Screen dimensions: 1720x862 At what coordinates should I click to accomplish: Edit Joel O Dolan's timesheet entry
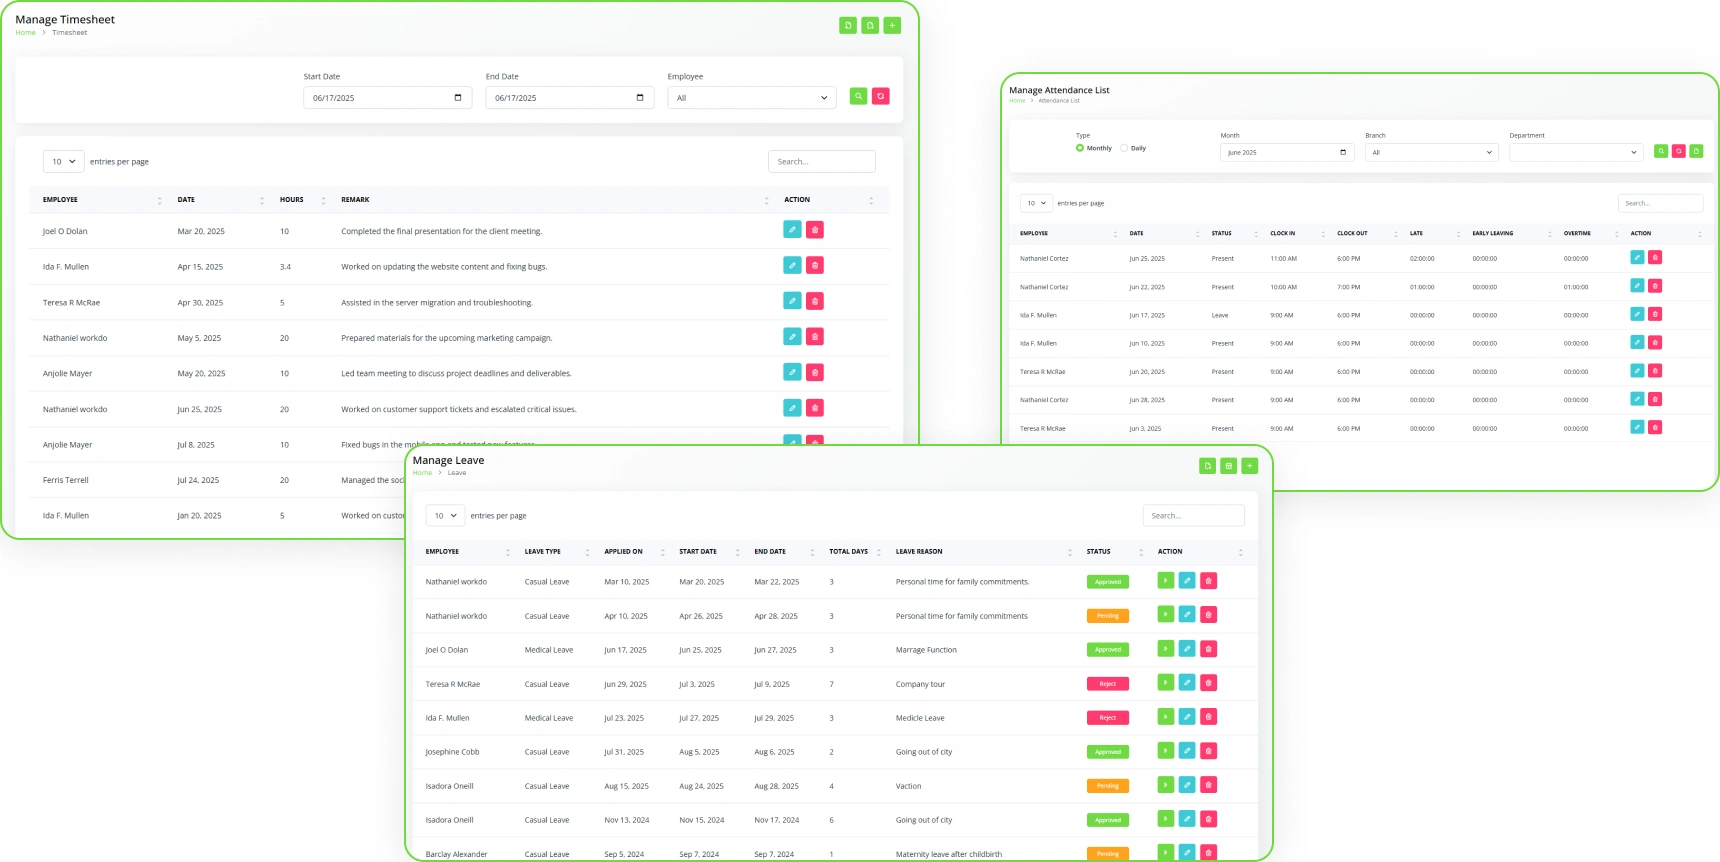pos(792,230)
